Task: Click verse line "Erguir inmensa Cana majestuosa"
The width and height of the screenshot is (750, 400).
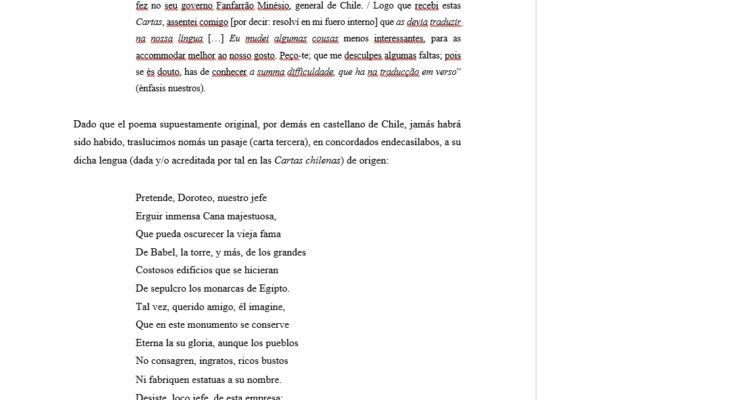Action: point(205,216)
